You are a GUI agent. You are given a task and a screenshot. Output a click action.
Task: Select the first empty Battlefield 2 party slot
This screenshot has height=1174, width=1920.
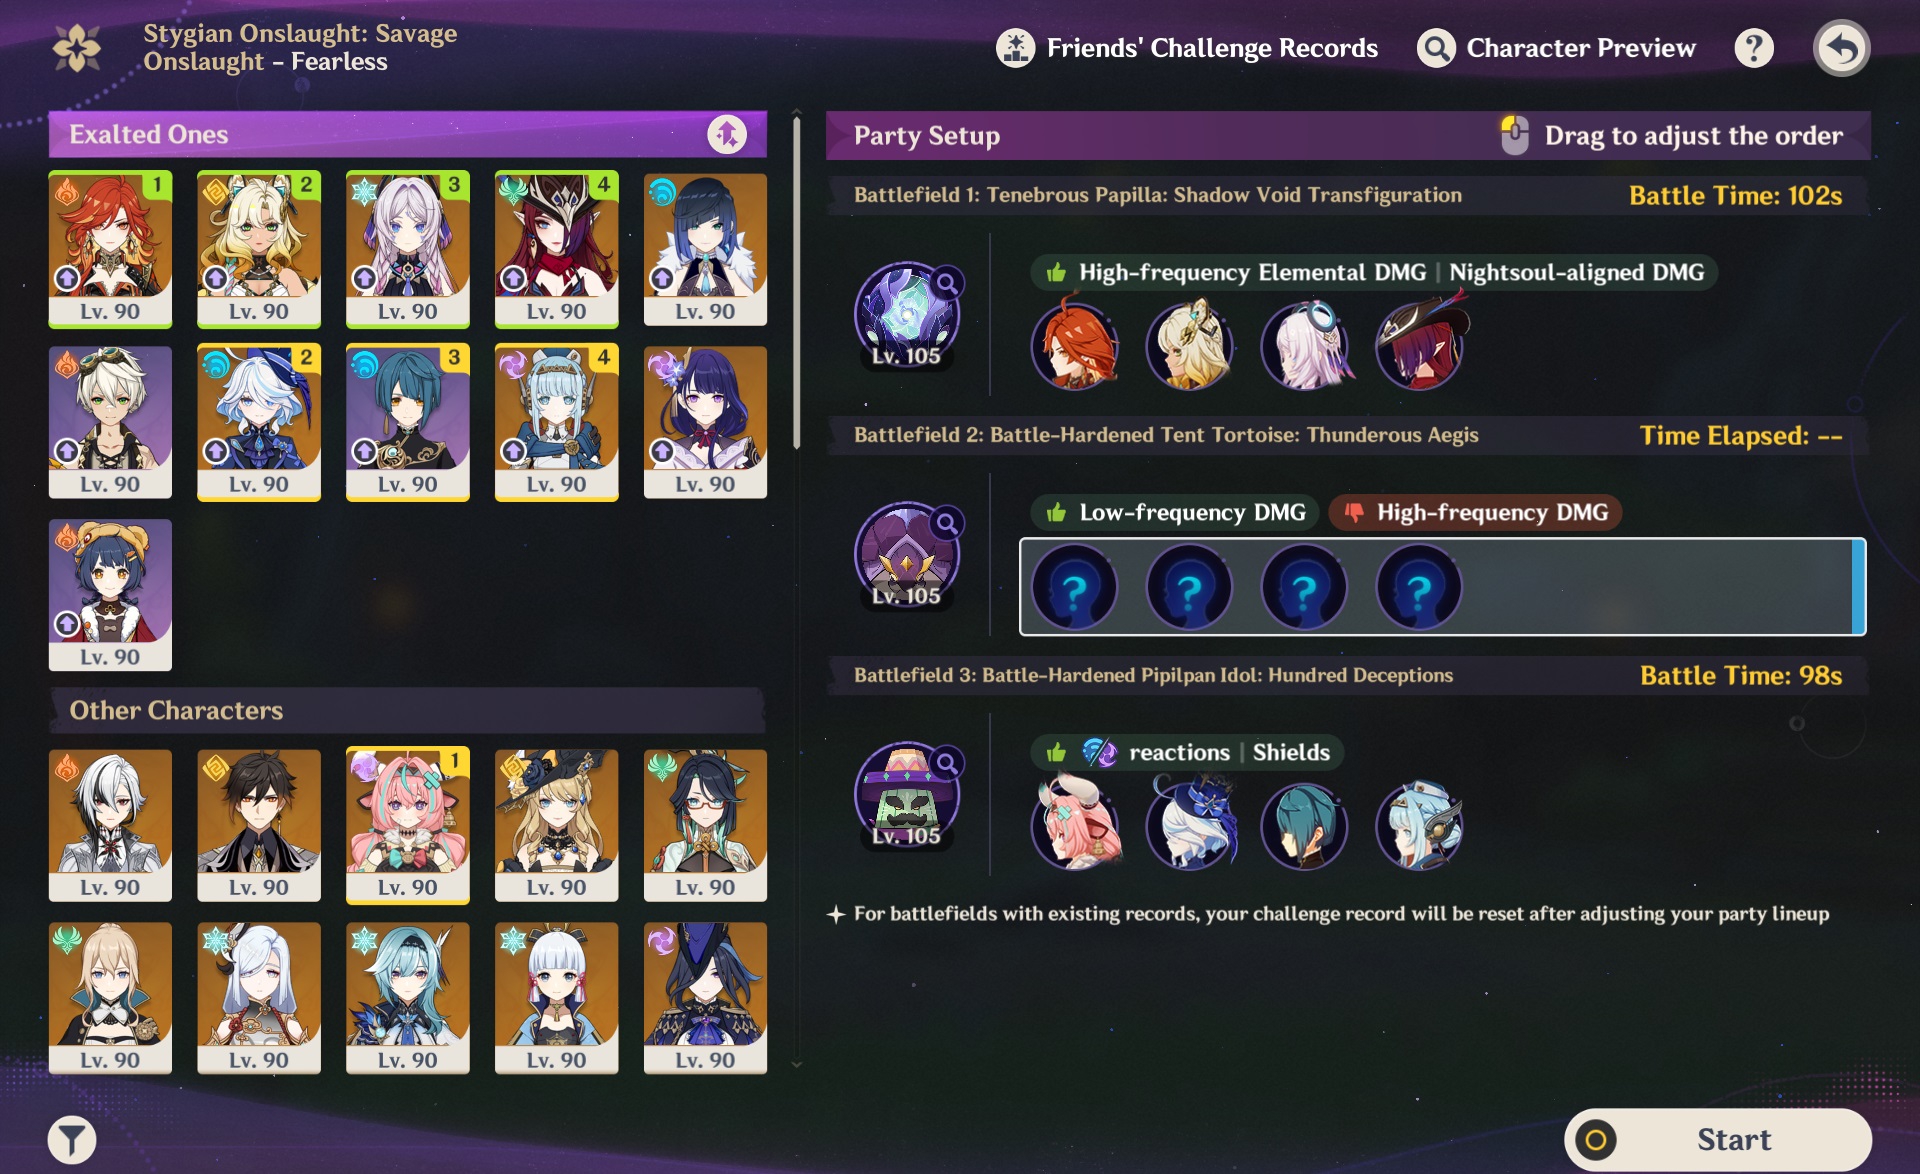1074,588
